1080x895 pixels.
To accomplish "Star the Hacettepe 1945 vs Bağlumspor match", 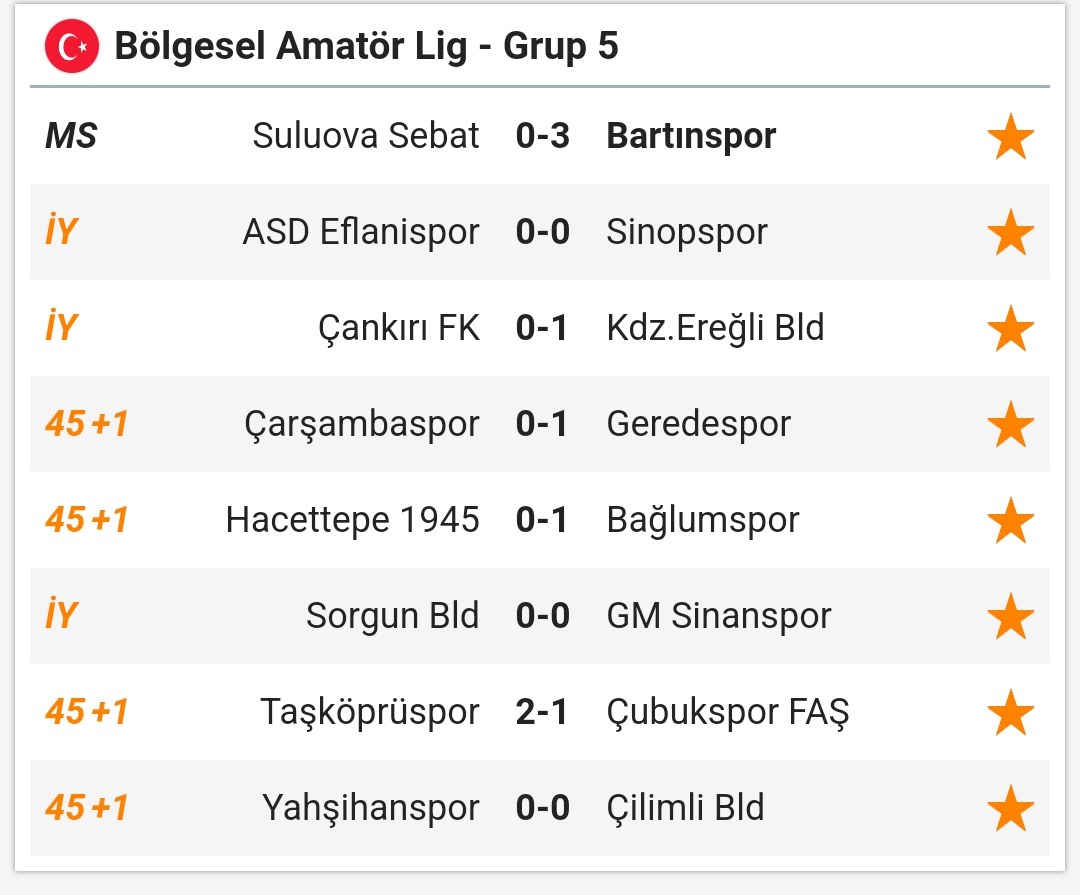I will coord(1010,519).
